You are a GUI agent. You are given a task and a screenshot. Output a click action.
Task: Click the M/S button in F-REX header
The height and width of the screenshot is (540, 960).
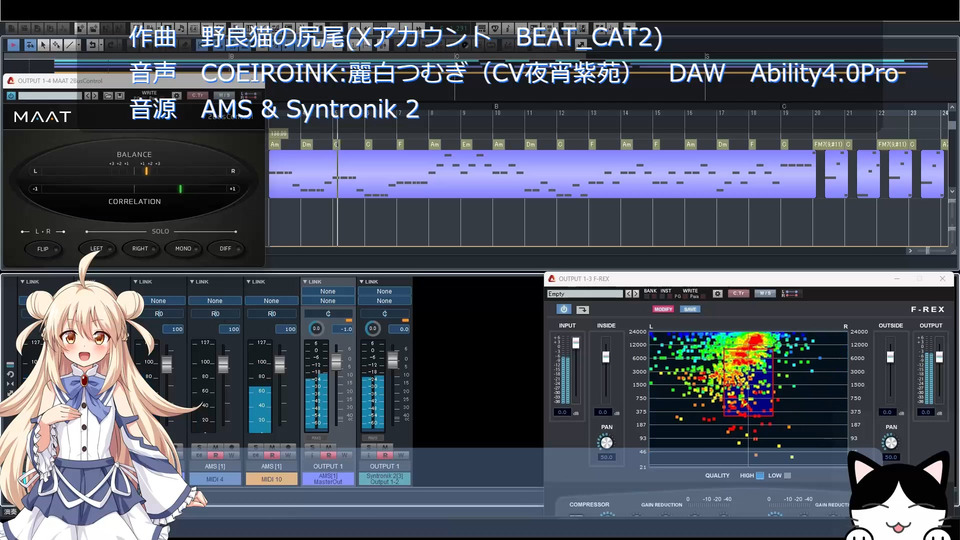click(x=765, y=293)
